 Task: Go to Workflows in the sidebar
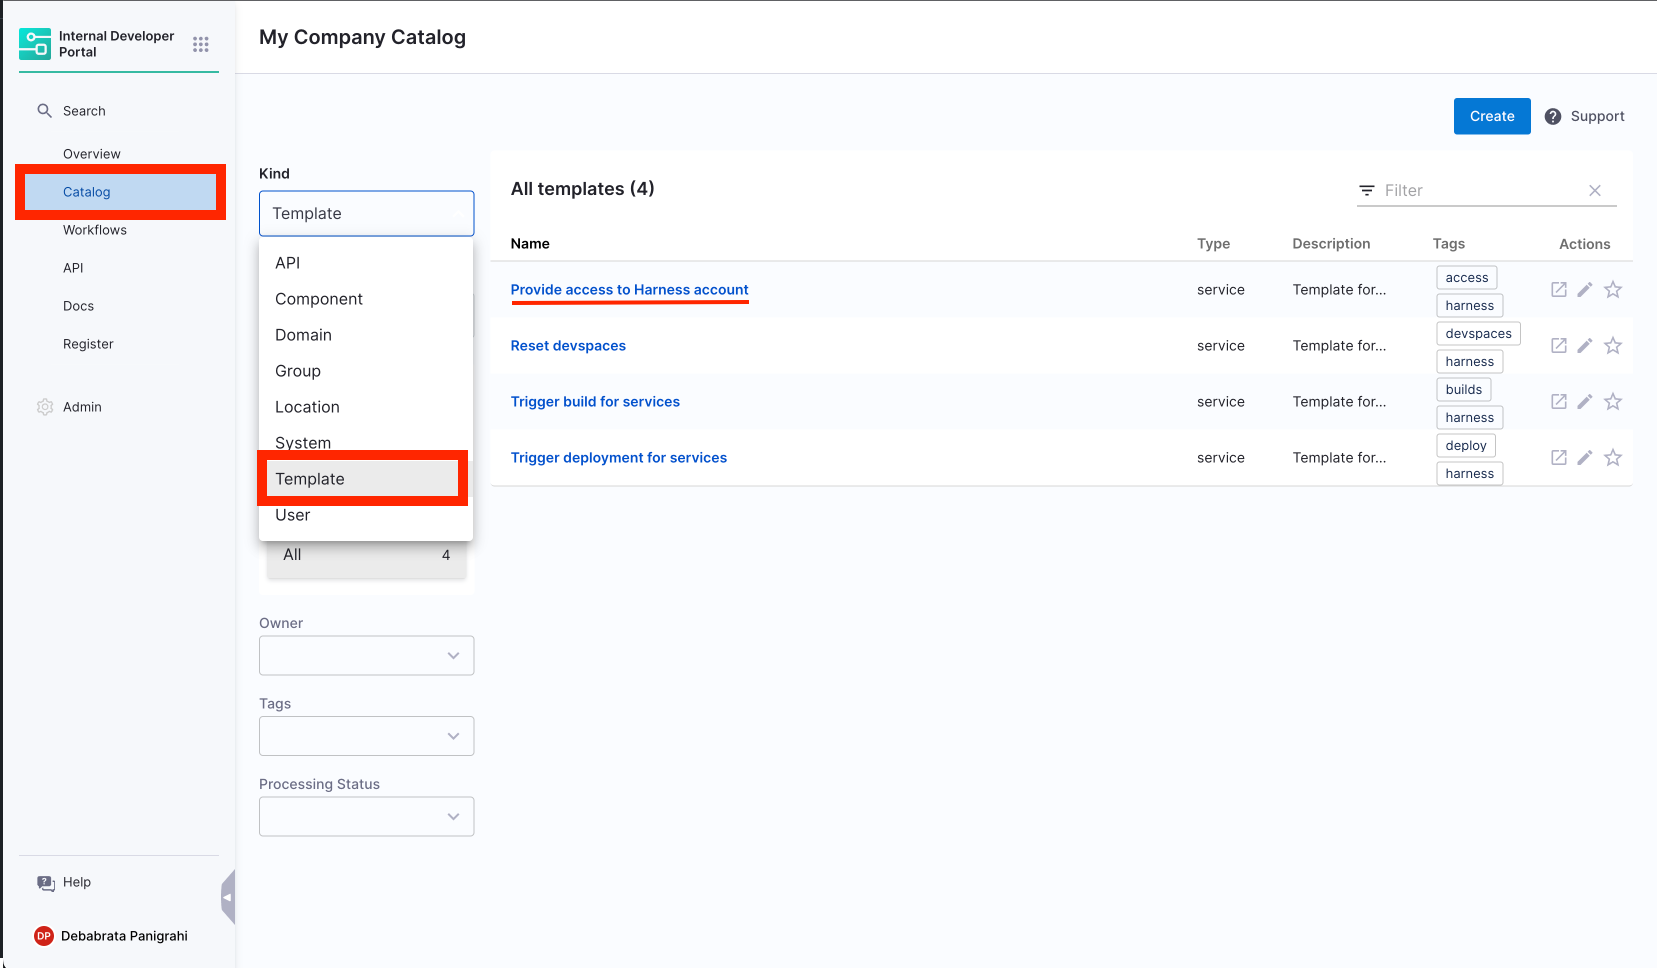click(95, 230)
